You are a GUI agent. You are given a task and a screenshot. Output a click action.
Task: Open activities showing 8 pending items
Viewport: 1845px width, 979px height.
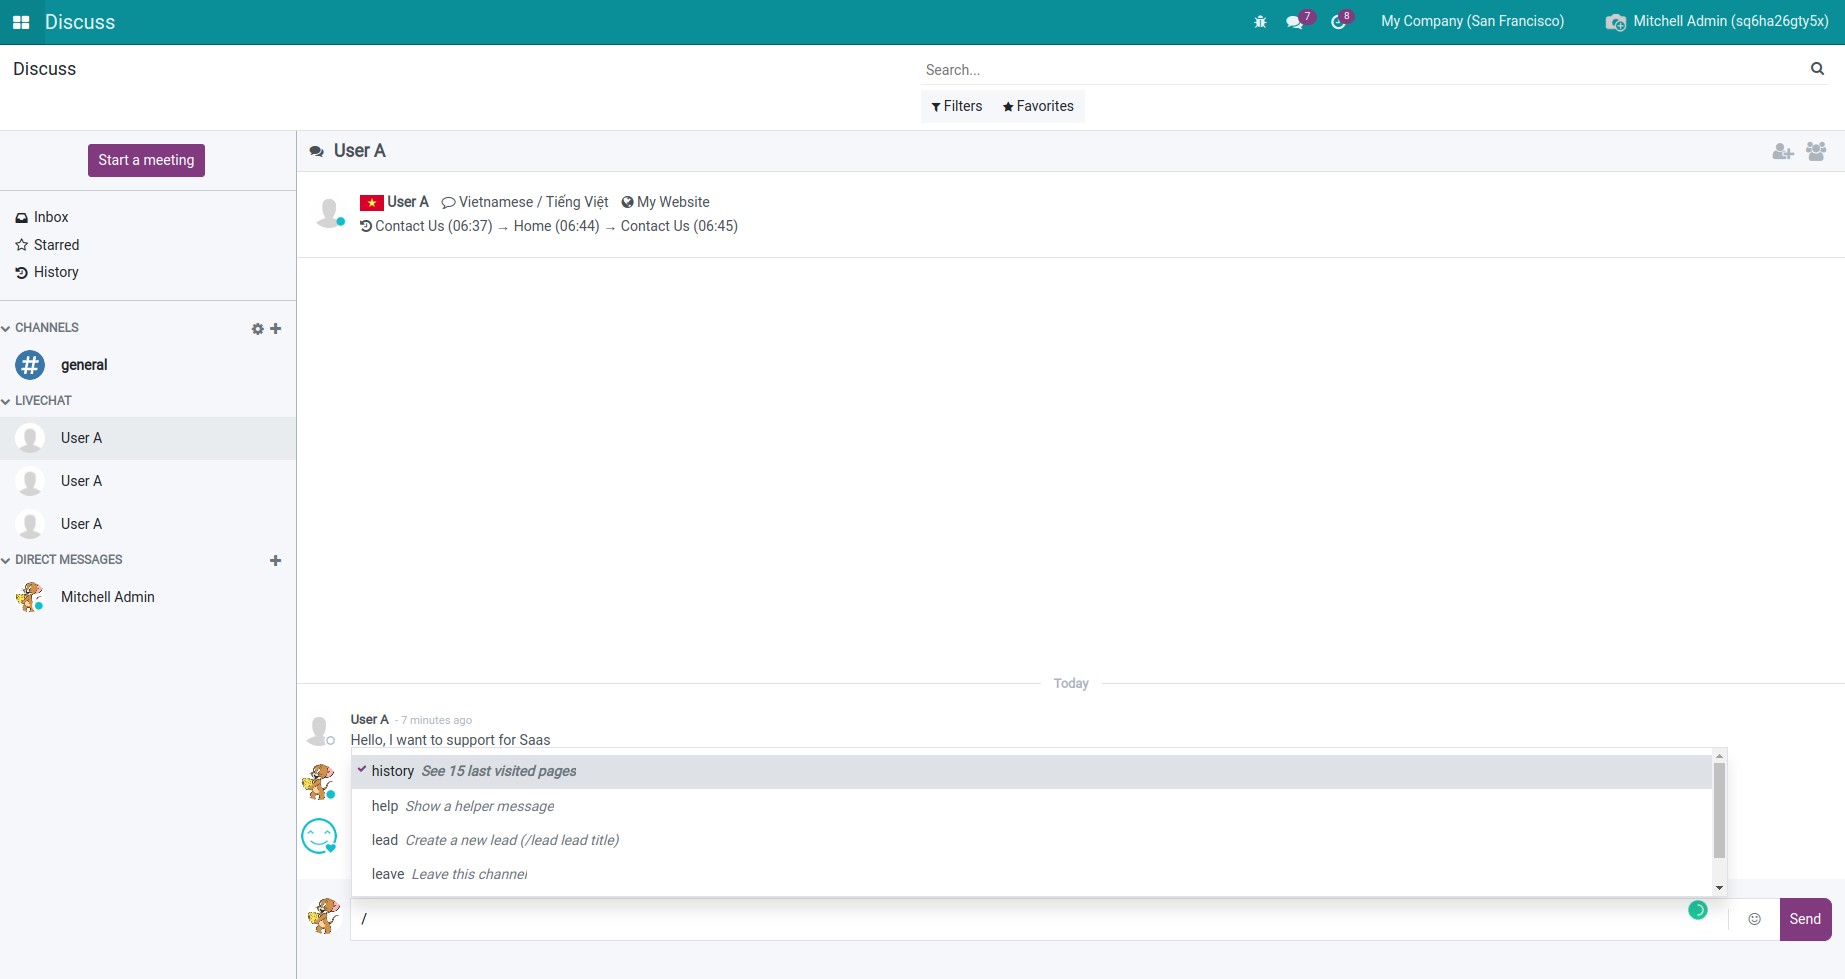[1338, 21]
